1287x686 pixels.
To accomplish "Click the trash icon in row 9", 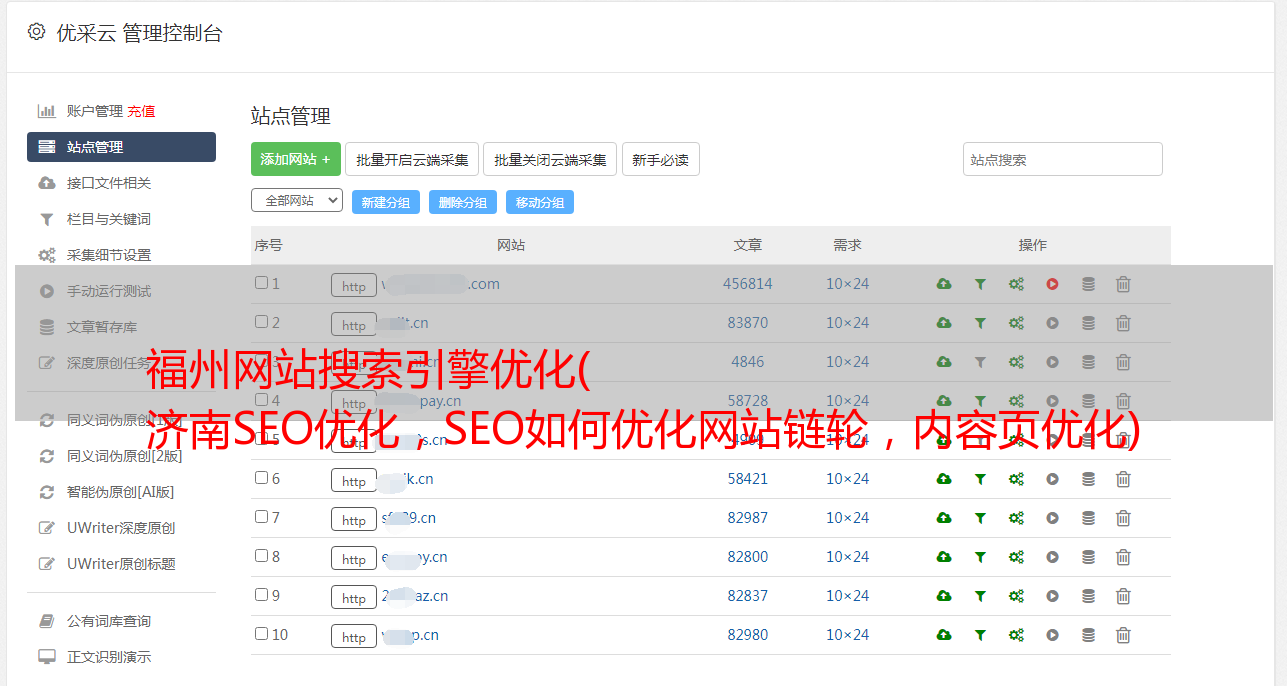I will coord(1123,596).
